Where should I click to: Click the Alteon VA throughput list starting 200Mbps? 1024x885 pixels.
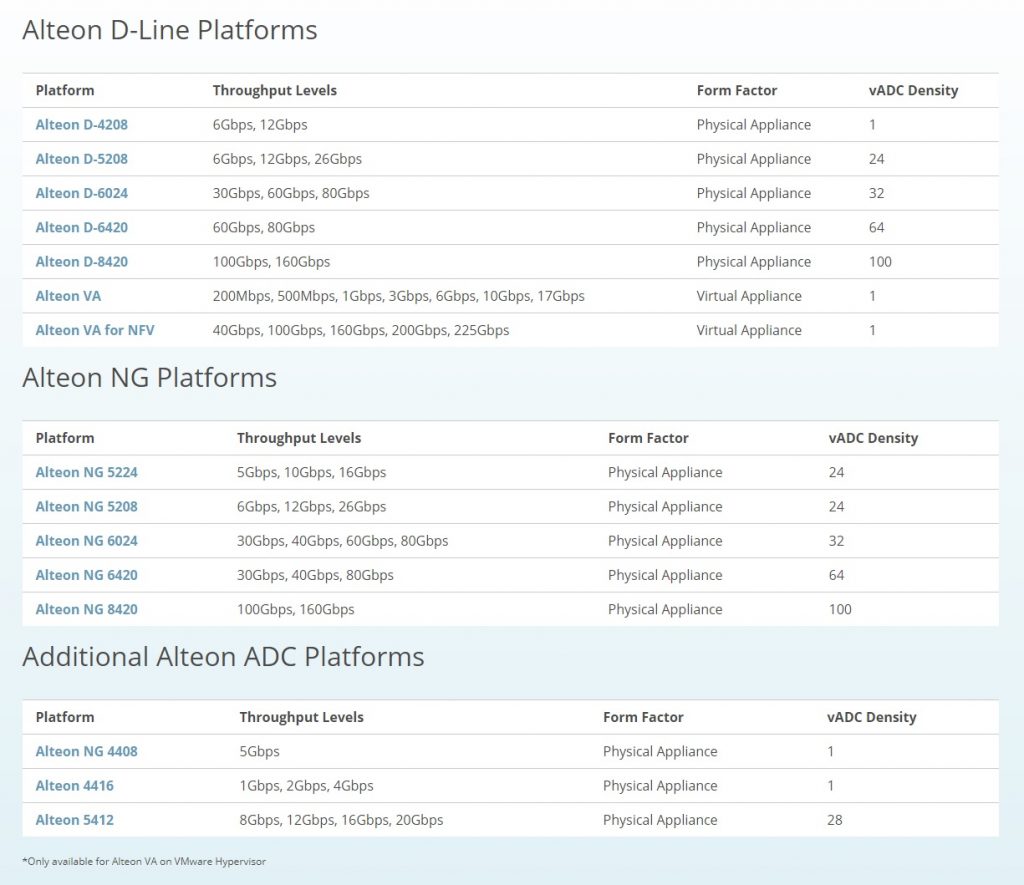click(x=398, y=296)
